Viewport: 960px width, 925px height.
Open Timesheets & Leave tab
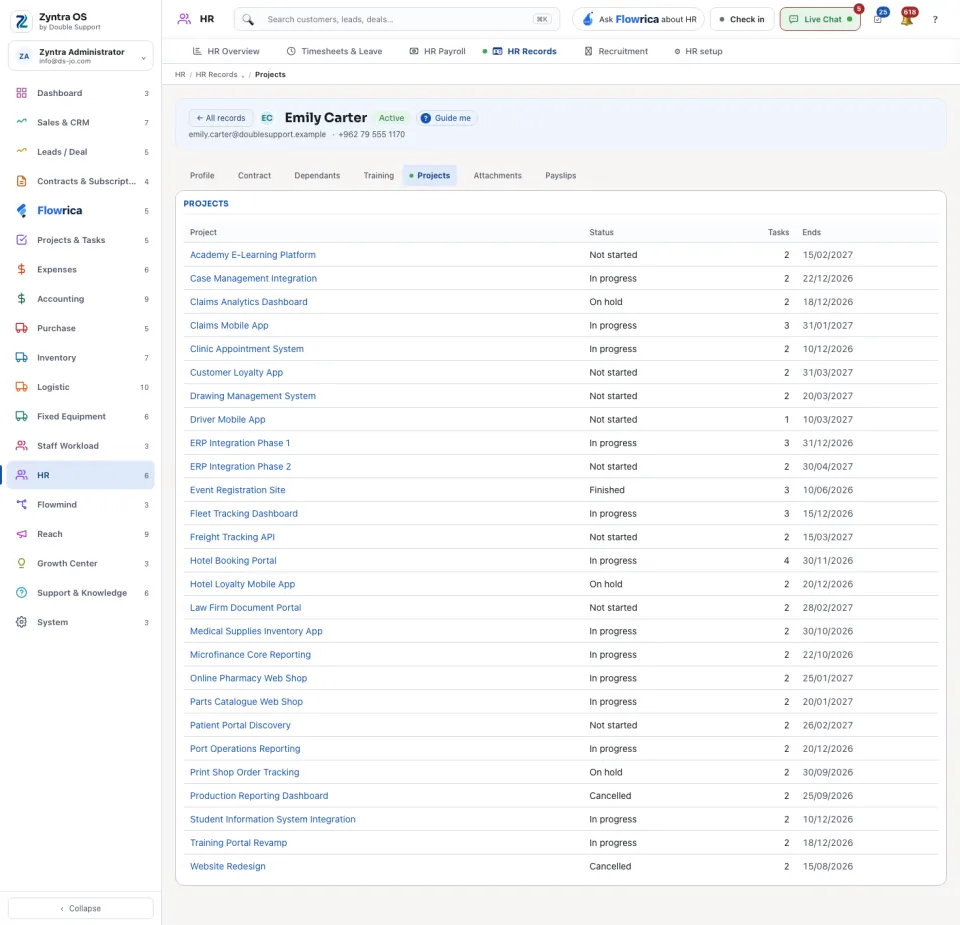335,51
